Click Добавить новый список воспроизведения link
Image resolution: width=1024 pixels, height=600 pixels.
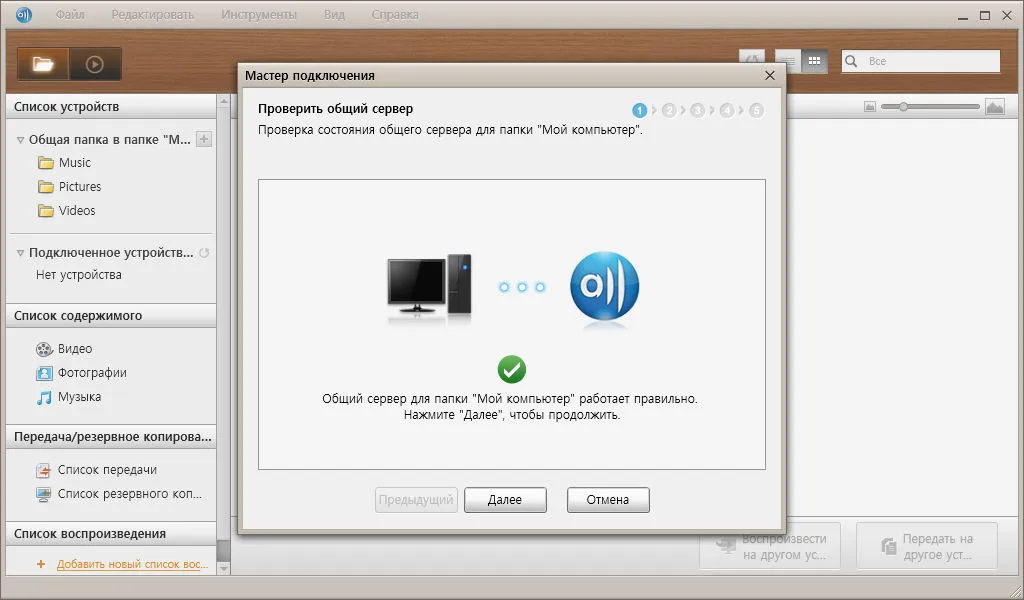[x=132, y=564]
